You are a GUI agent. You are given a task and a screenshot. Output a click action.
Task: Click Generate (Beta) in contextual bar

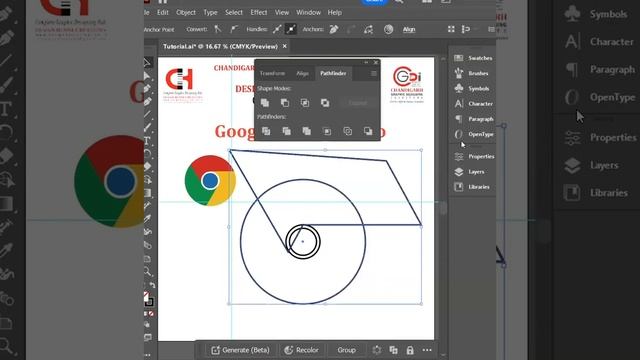click(x=240, y=350)
